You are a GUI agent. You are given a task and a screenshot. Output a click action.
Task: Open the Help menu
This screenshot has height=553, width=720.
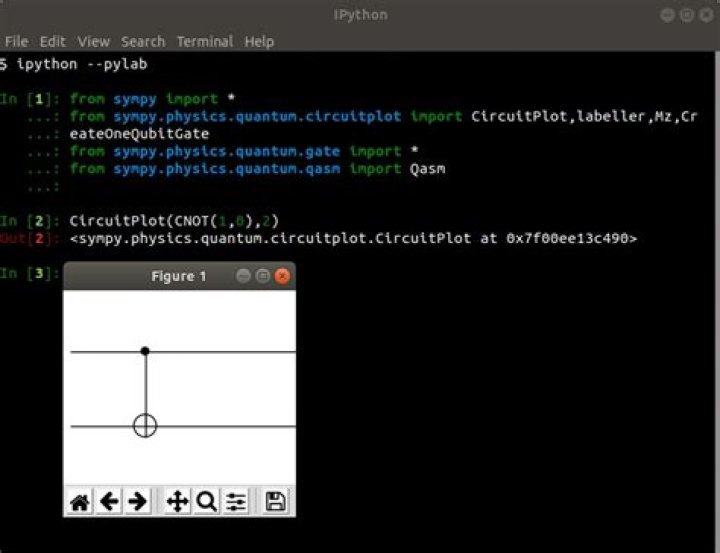(259, 42)
